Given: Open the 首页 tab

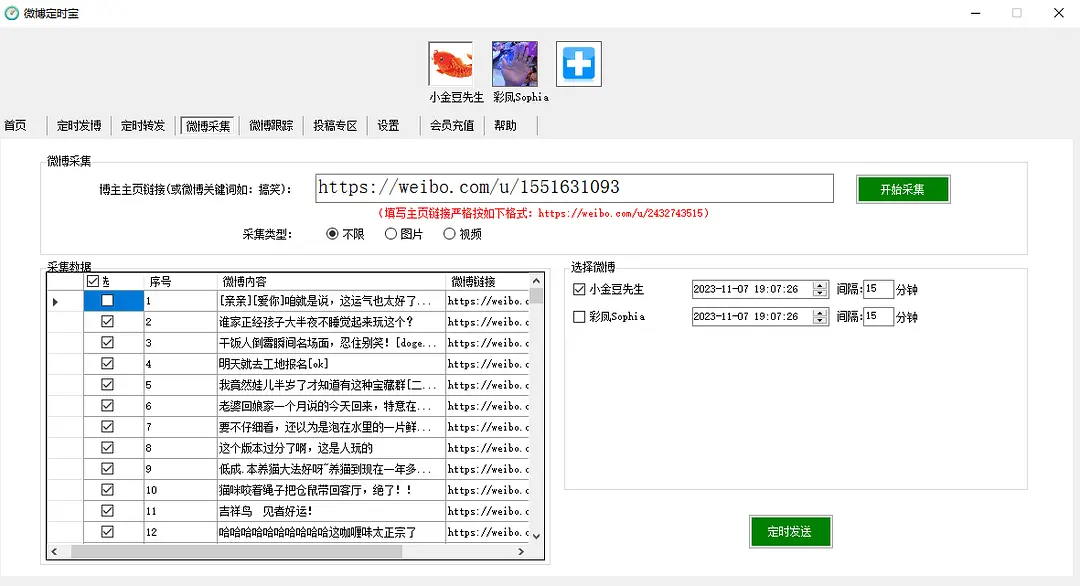Looking at the screenshot, I should (x=15, y=125).
